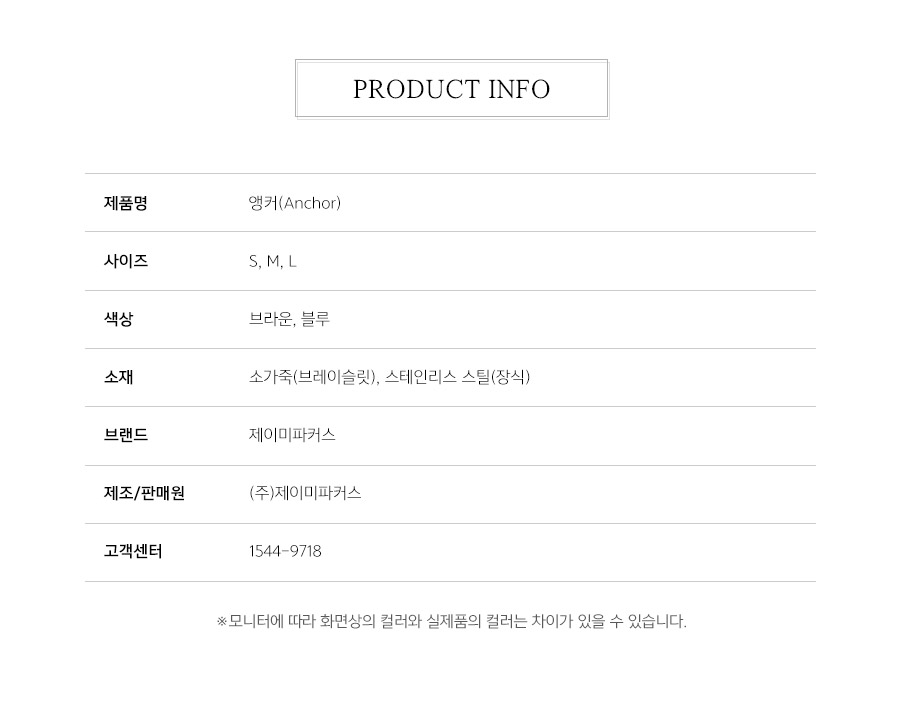The height and width of the screenshot is (706, 900).
Task: Click the ※ symbol before the disclaimer
Action: pyautogui.click(x=222, y=622)
